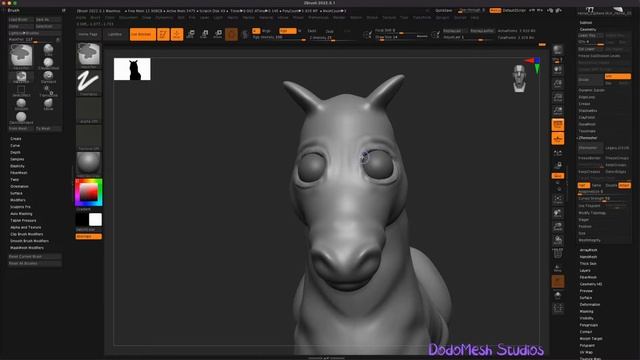Select the Draw mode button
This screenshot has width=640, height=360.
pos(177,34)
